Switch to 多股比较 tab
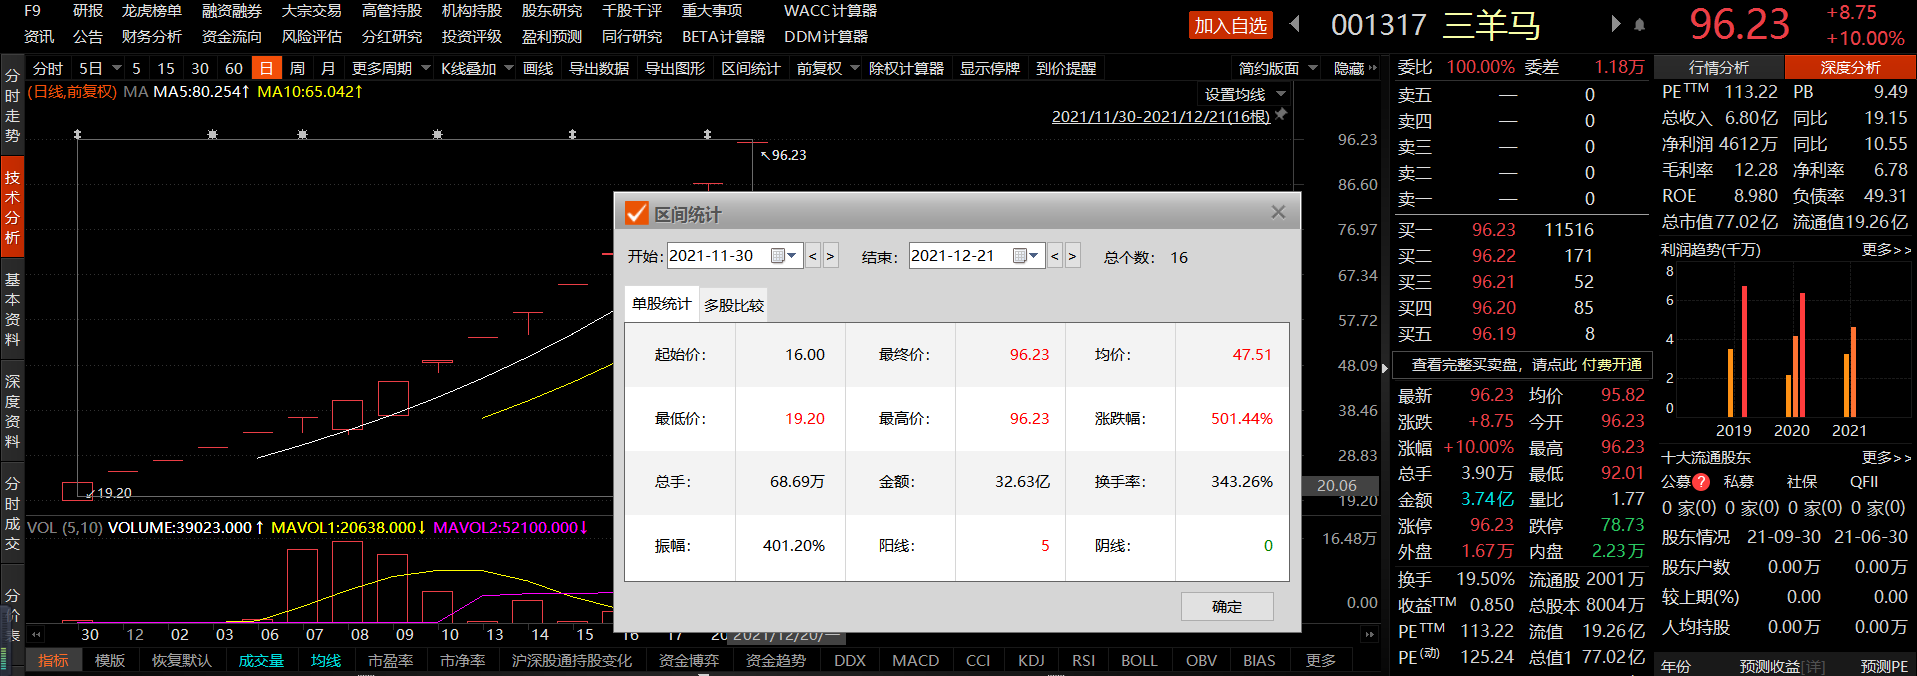This screenshot has width=1917, height=676. point(733,306)
